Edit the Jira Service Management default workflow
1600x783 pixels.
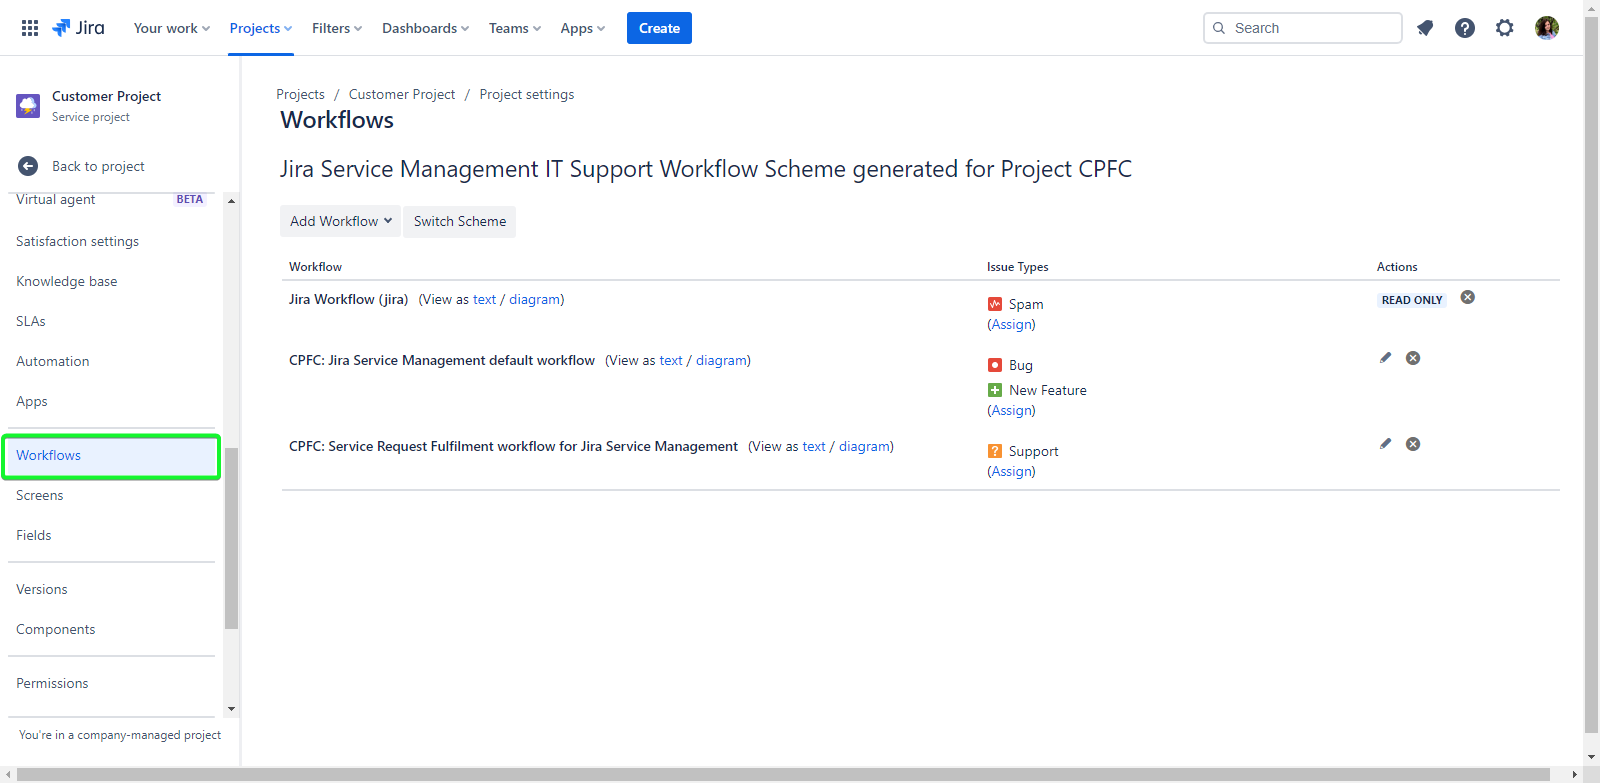[1385, 358]
